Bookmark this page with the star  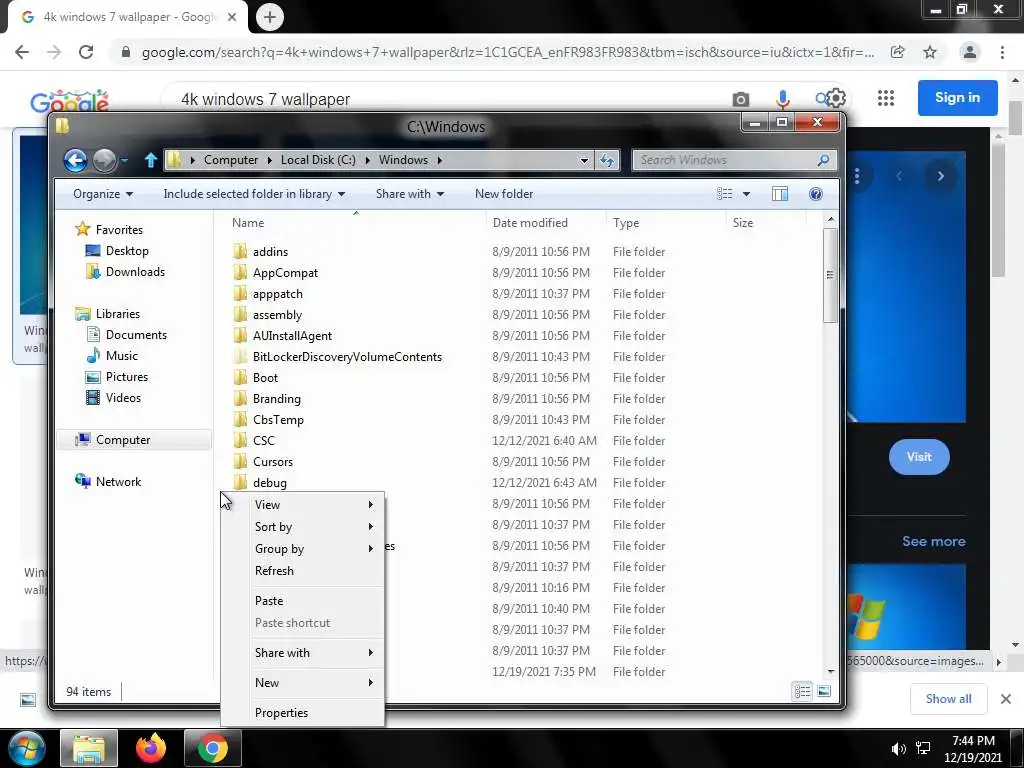click(x=930, y=52)
